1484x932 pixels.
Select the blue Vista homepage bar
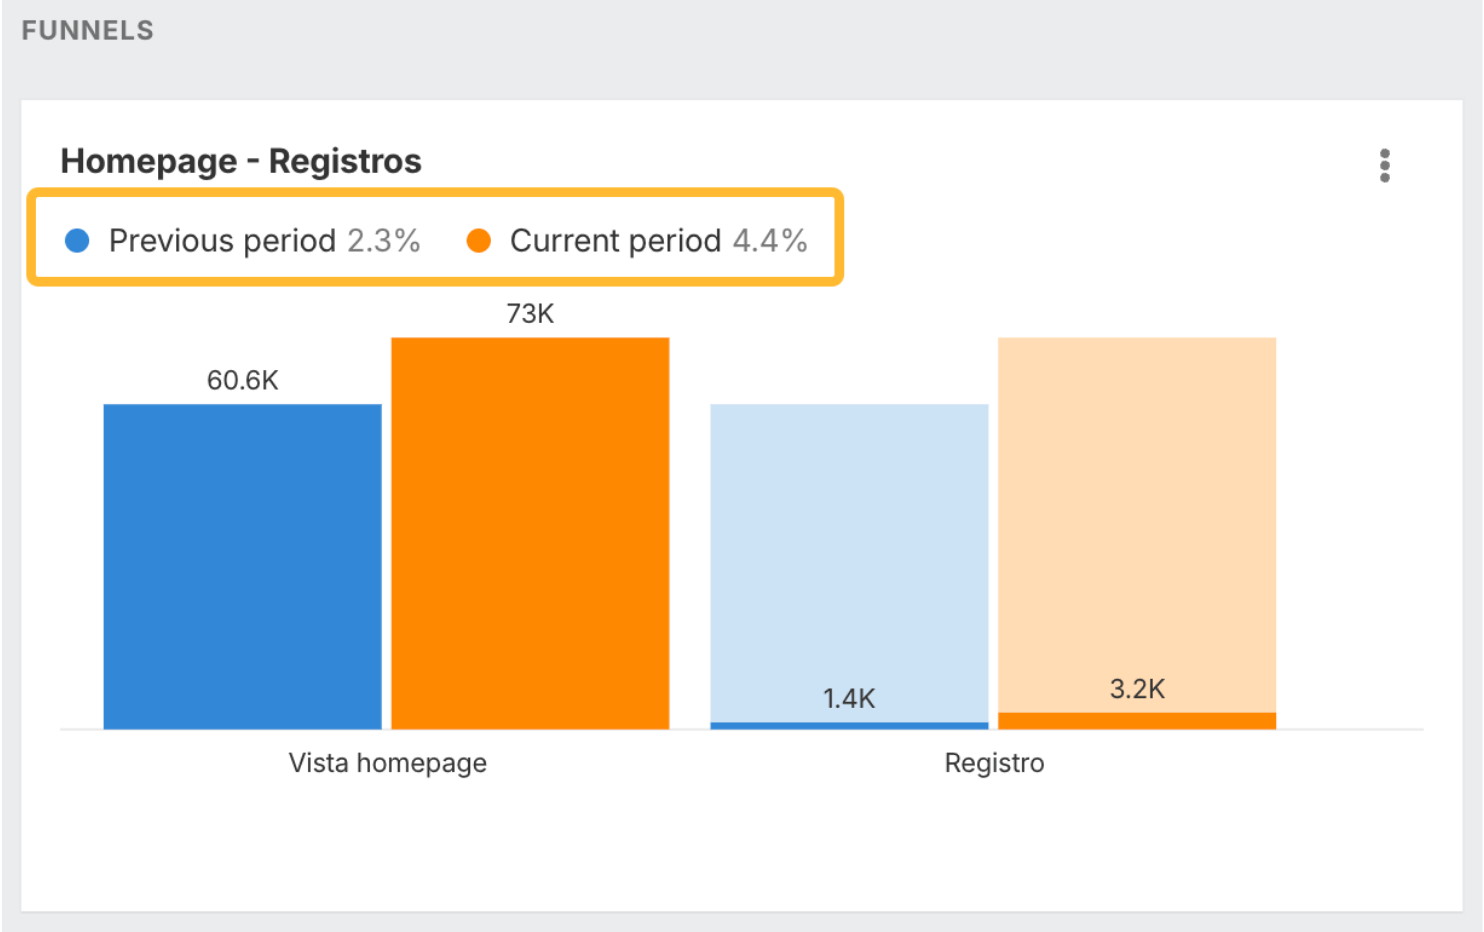coord(243,566)
